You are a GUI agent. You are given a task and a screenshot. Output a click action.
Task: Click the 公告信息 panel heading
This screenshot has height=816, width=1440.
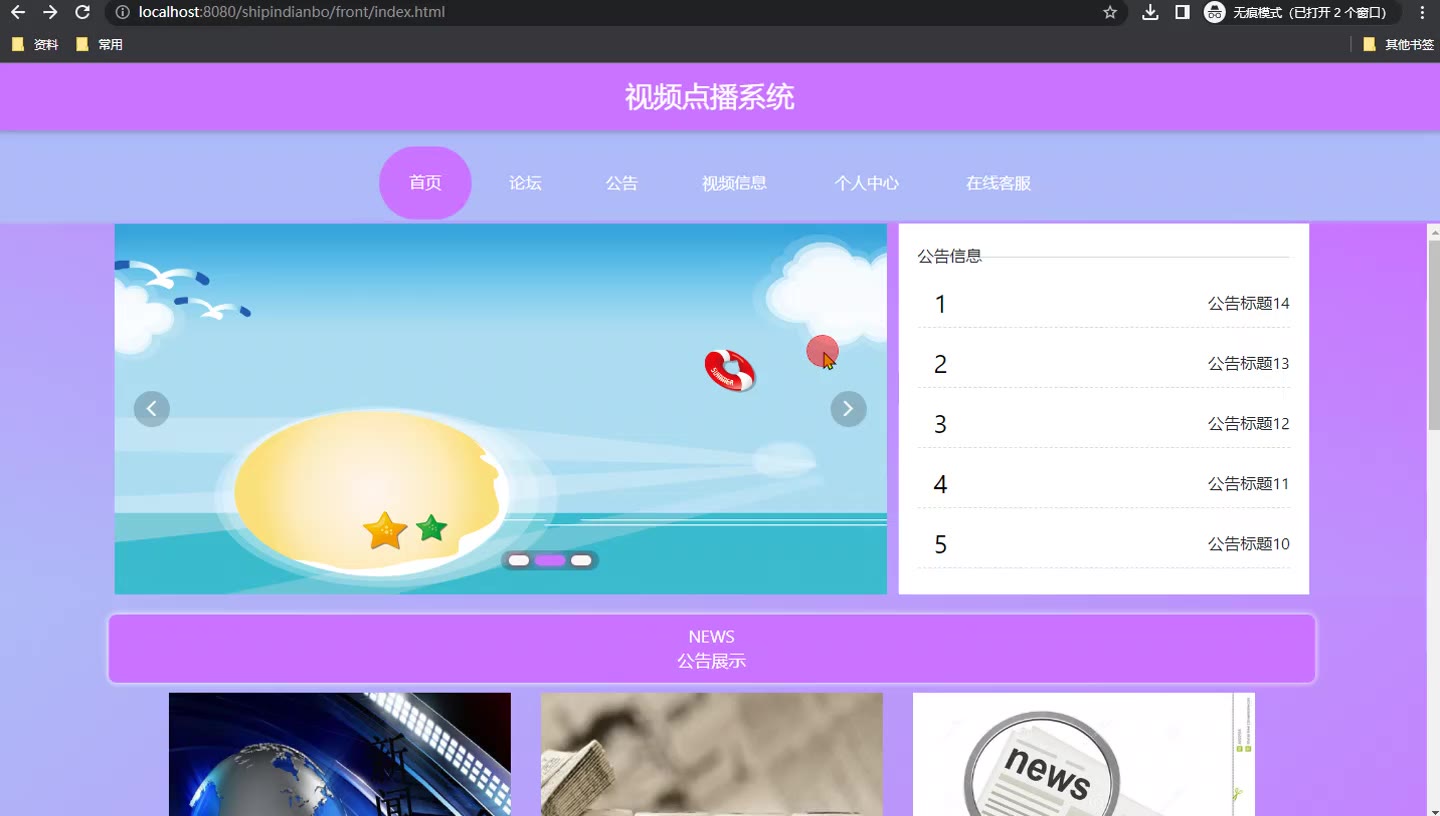[950, 256]
